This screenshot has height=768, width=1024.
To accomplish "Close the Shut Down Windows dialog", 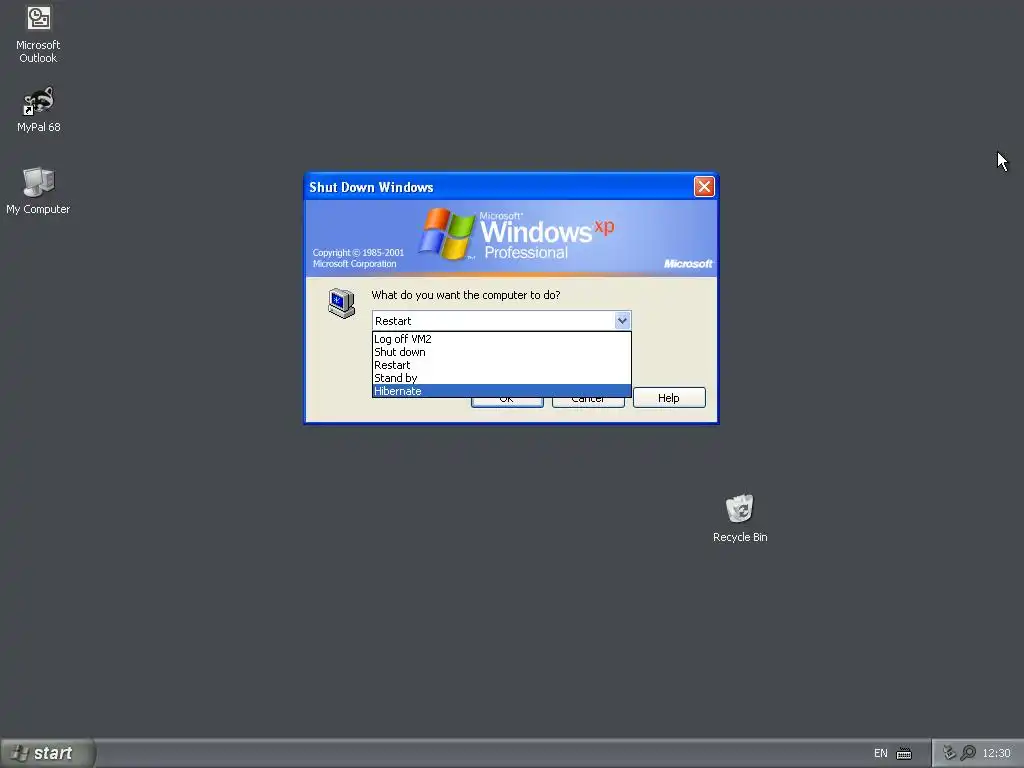I will click(x=704, y=187).
